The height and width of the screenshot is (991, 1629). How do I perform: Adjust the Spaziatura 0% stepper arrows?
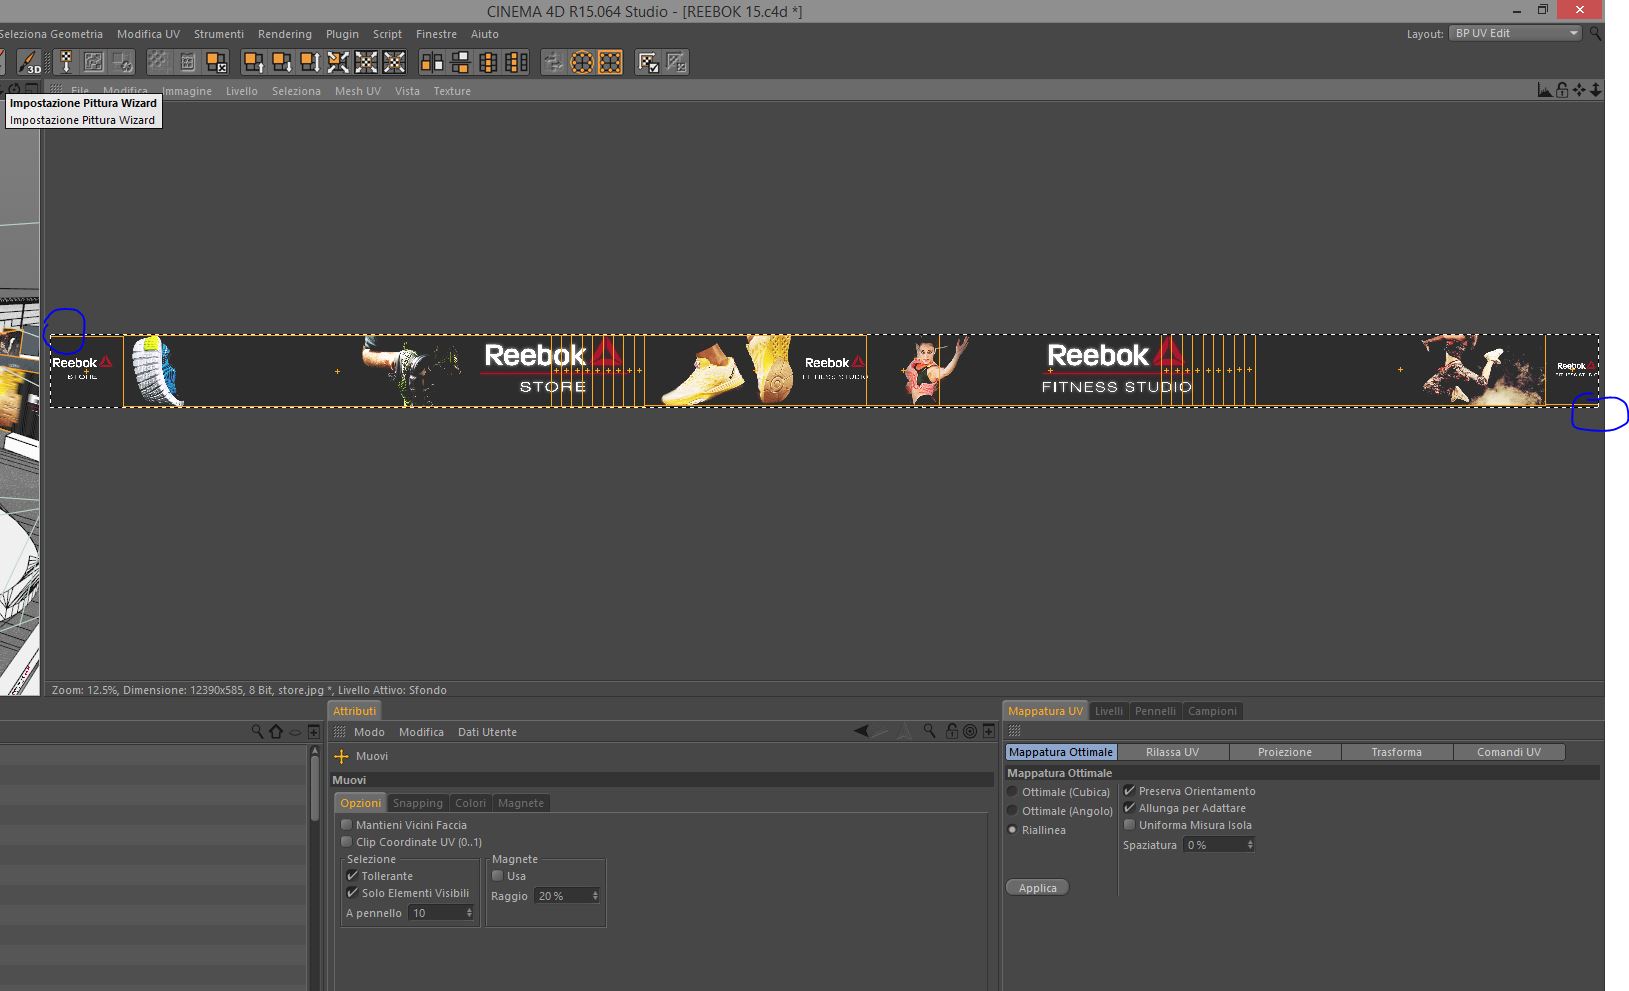tap(1250, 845)
